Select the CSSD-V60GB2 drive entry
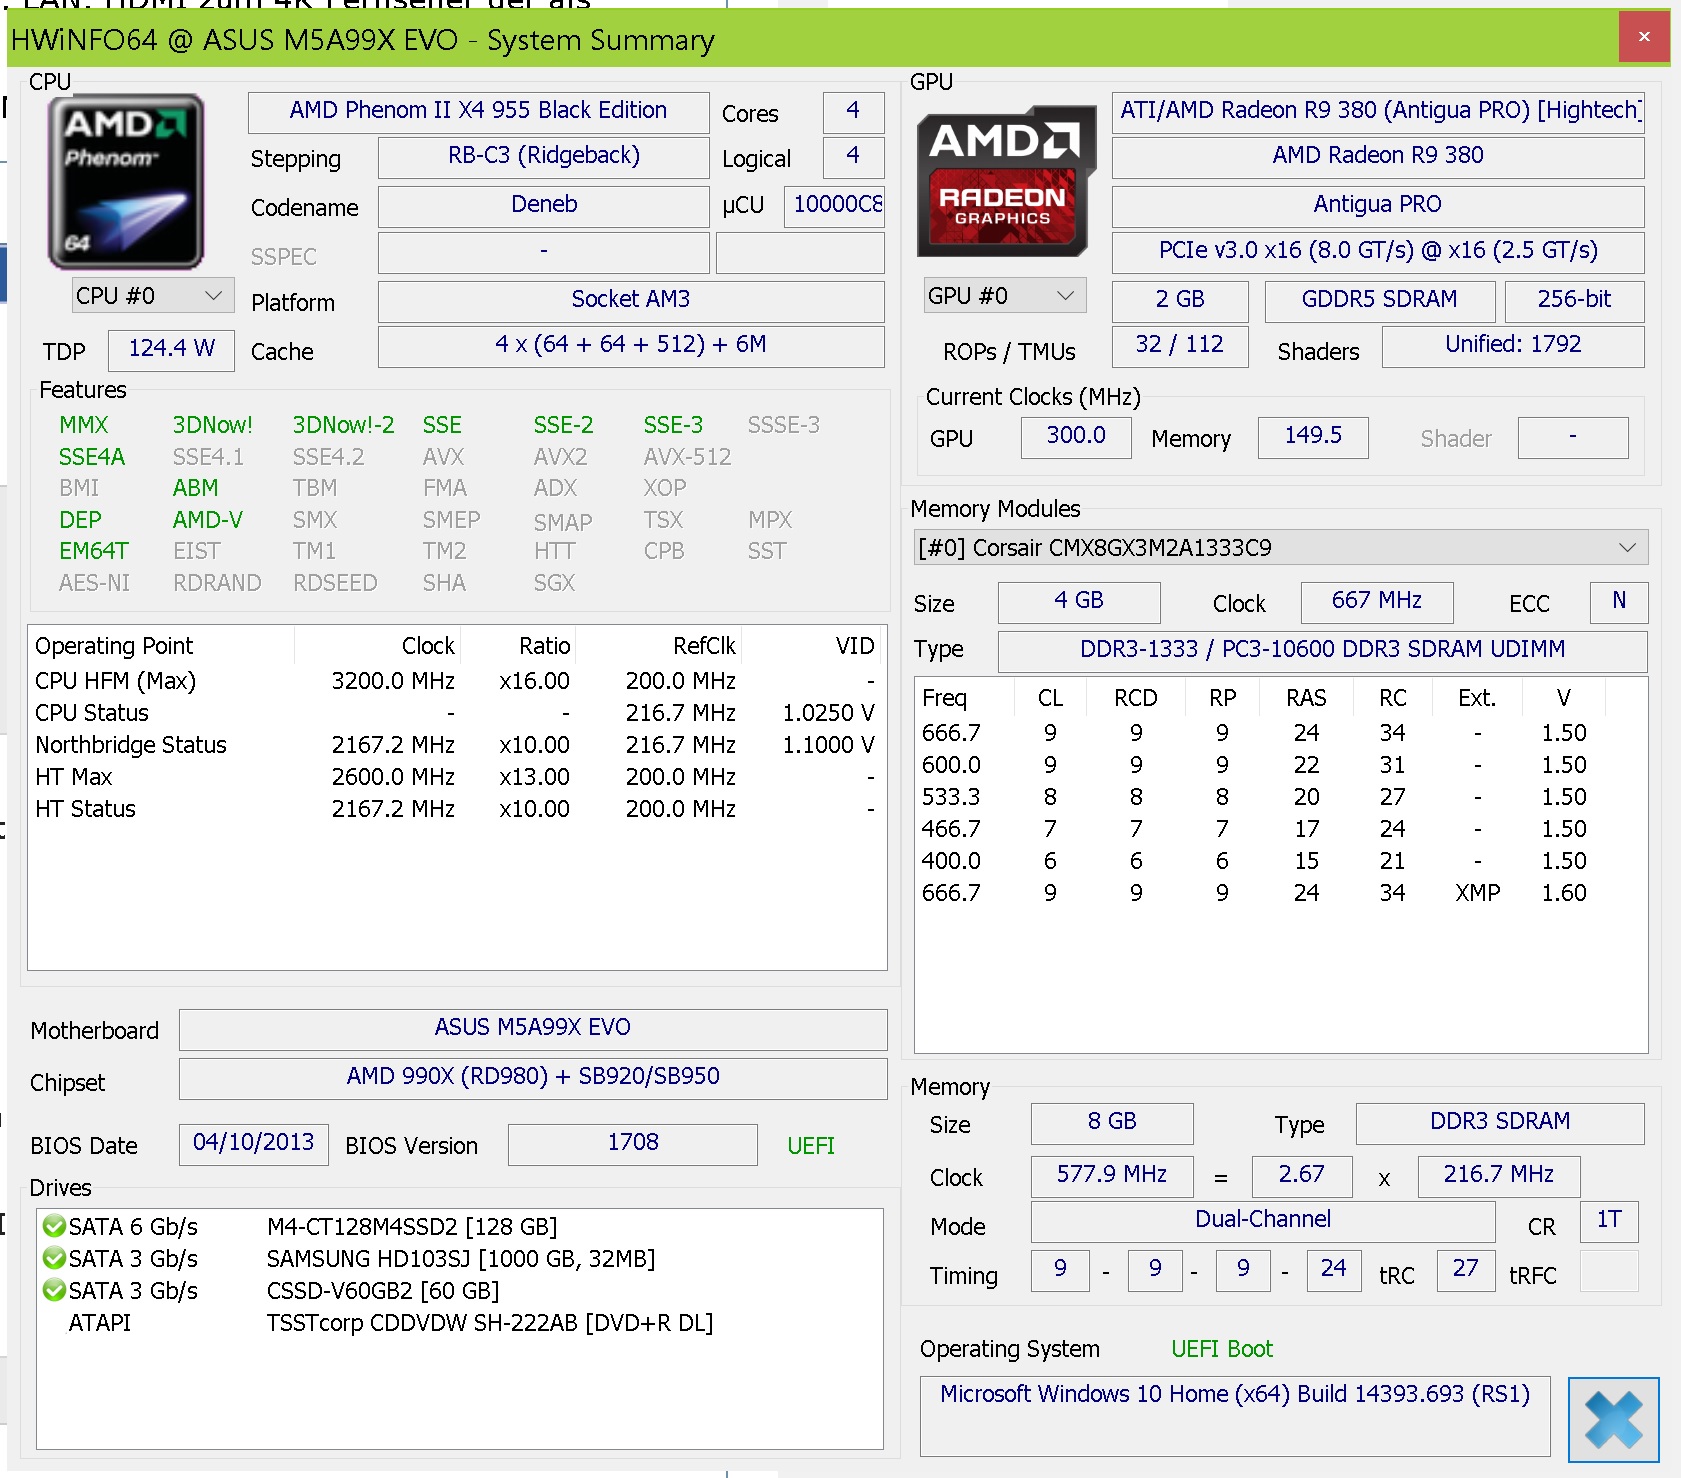 460,1291
